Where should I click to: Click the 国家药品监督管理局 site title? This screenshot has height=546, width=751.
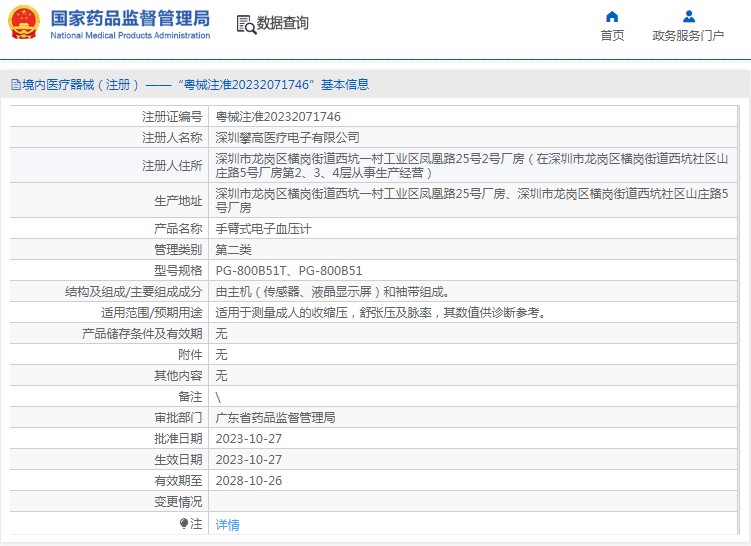(130, 18)
